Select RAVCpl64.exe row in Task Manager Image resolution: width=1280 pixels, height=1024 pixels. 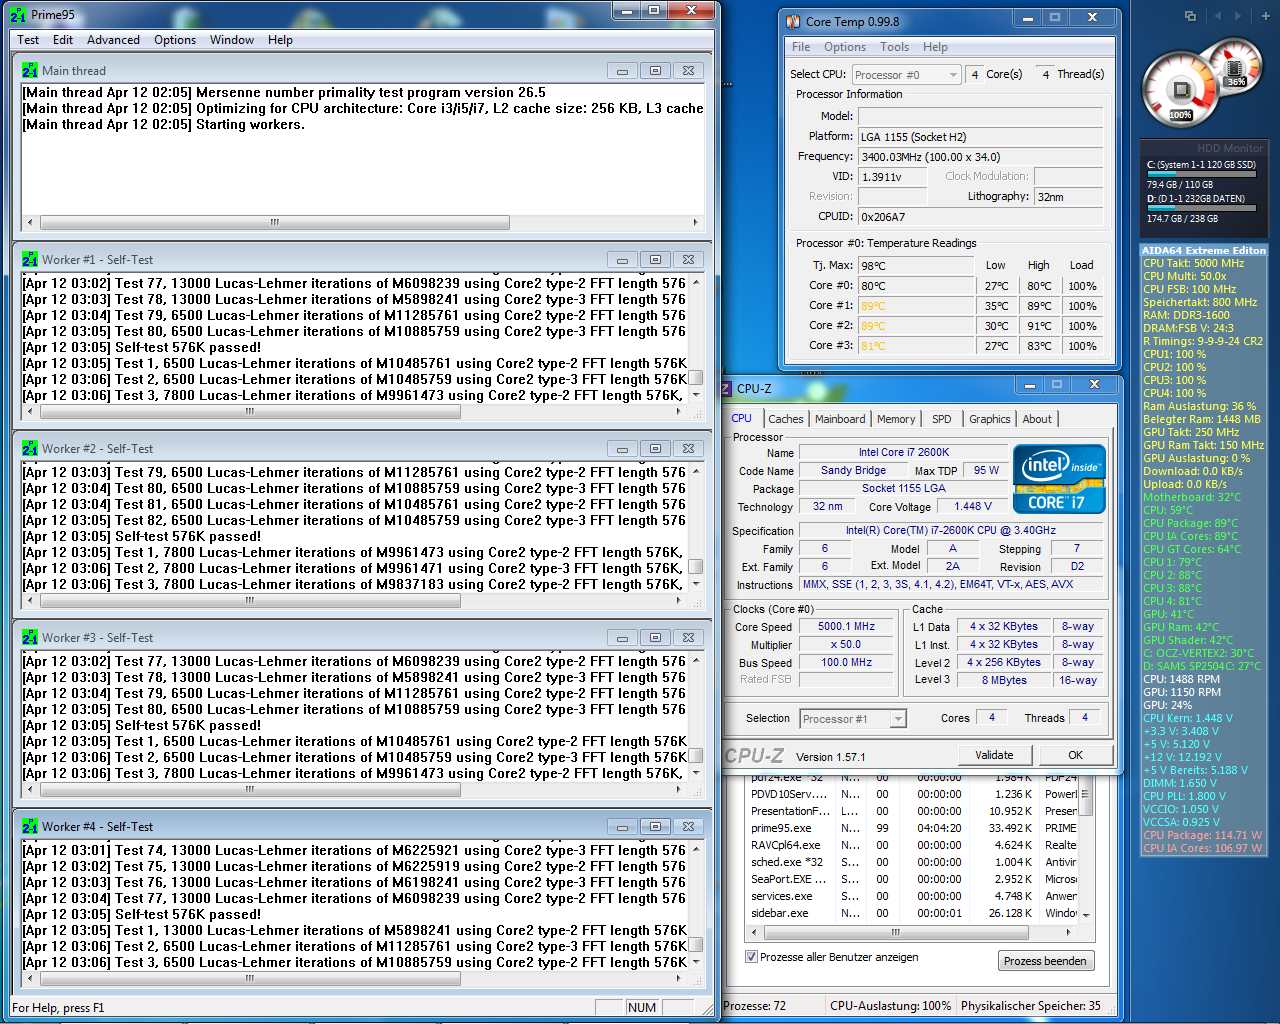coord(913,845)
